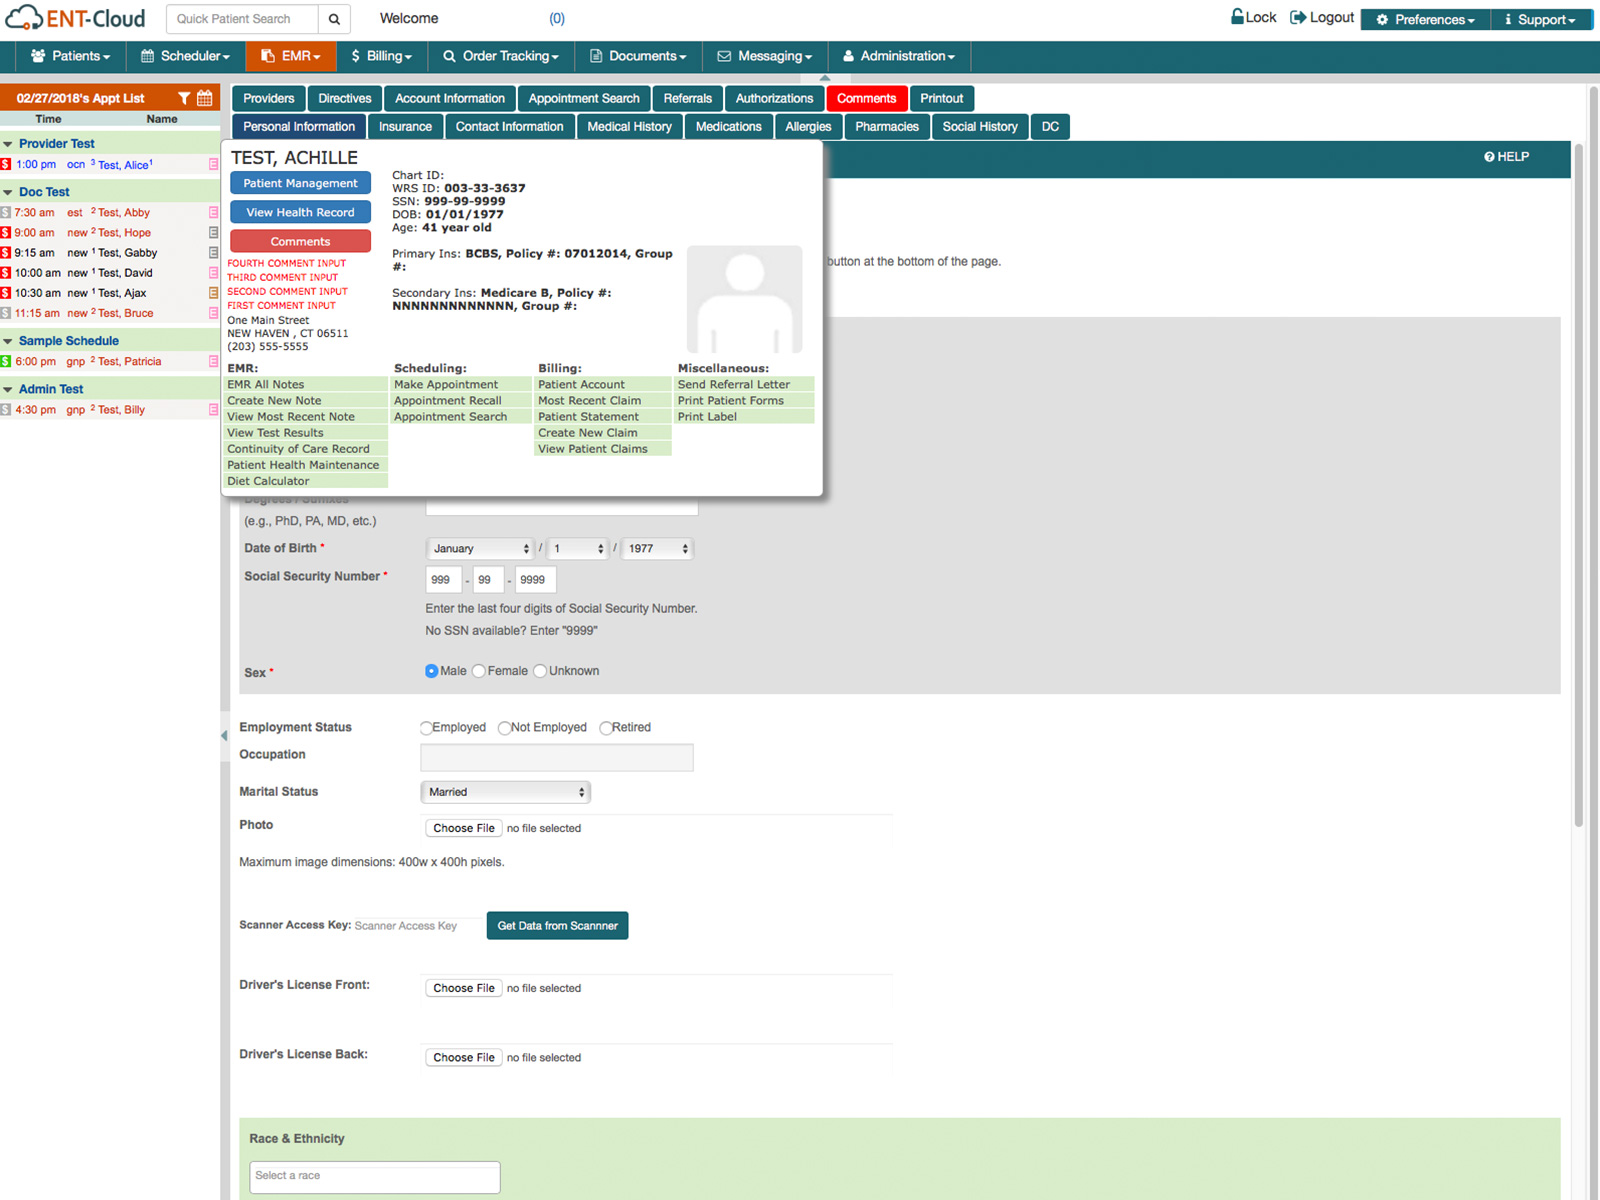Image resolution: width=1600 pixels, height=1200 pixels.
Task: Select the Retired employment status option
Action: [606, 727]
